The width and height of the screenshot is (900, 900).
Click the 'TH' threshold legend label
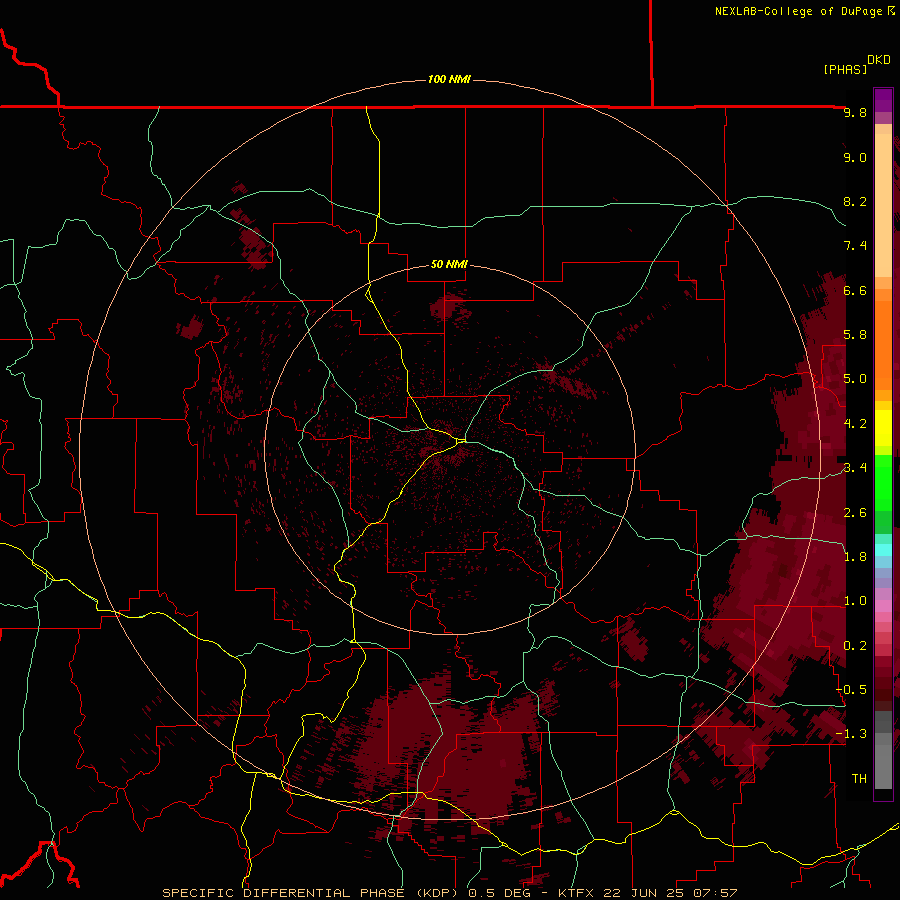859,779
